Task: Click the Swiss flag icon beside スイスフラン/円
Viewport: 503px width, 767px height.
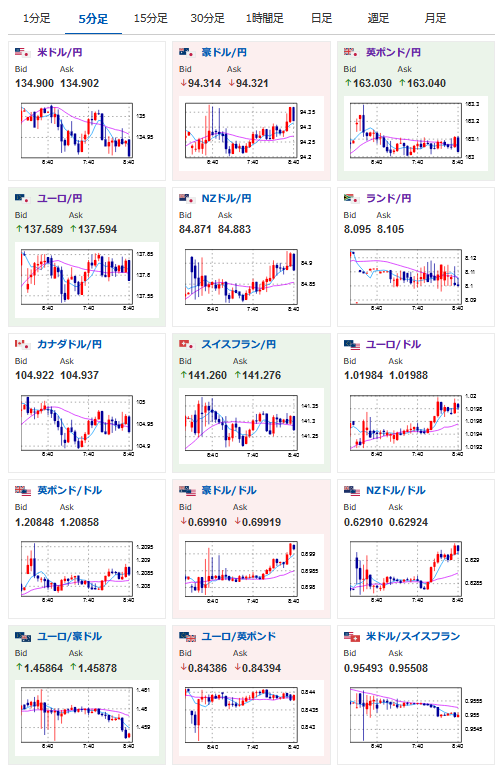Action: pos(187,344)
